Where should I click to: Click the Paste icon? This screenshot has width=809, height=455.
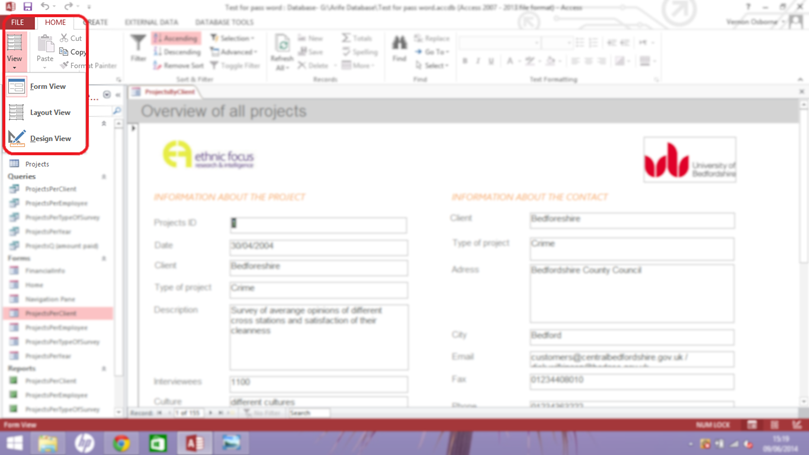point(45,44)
